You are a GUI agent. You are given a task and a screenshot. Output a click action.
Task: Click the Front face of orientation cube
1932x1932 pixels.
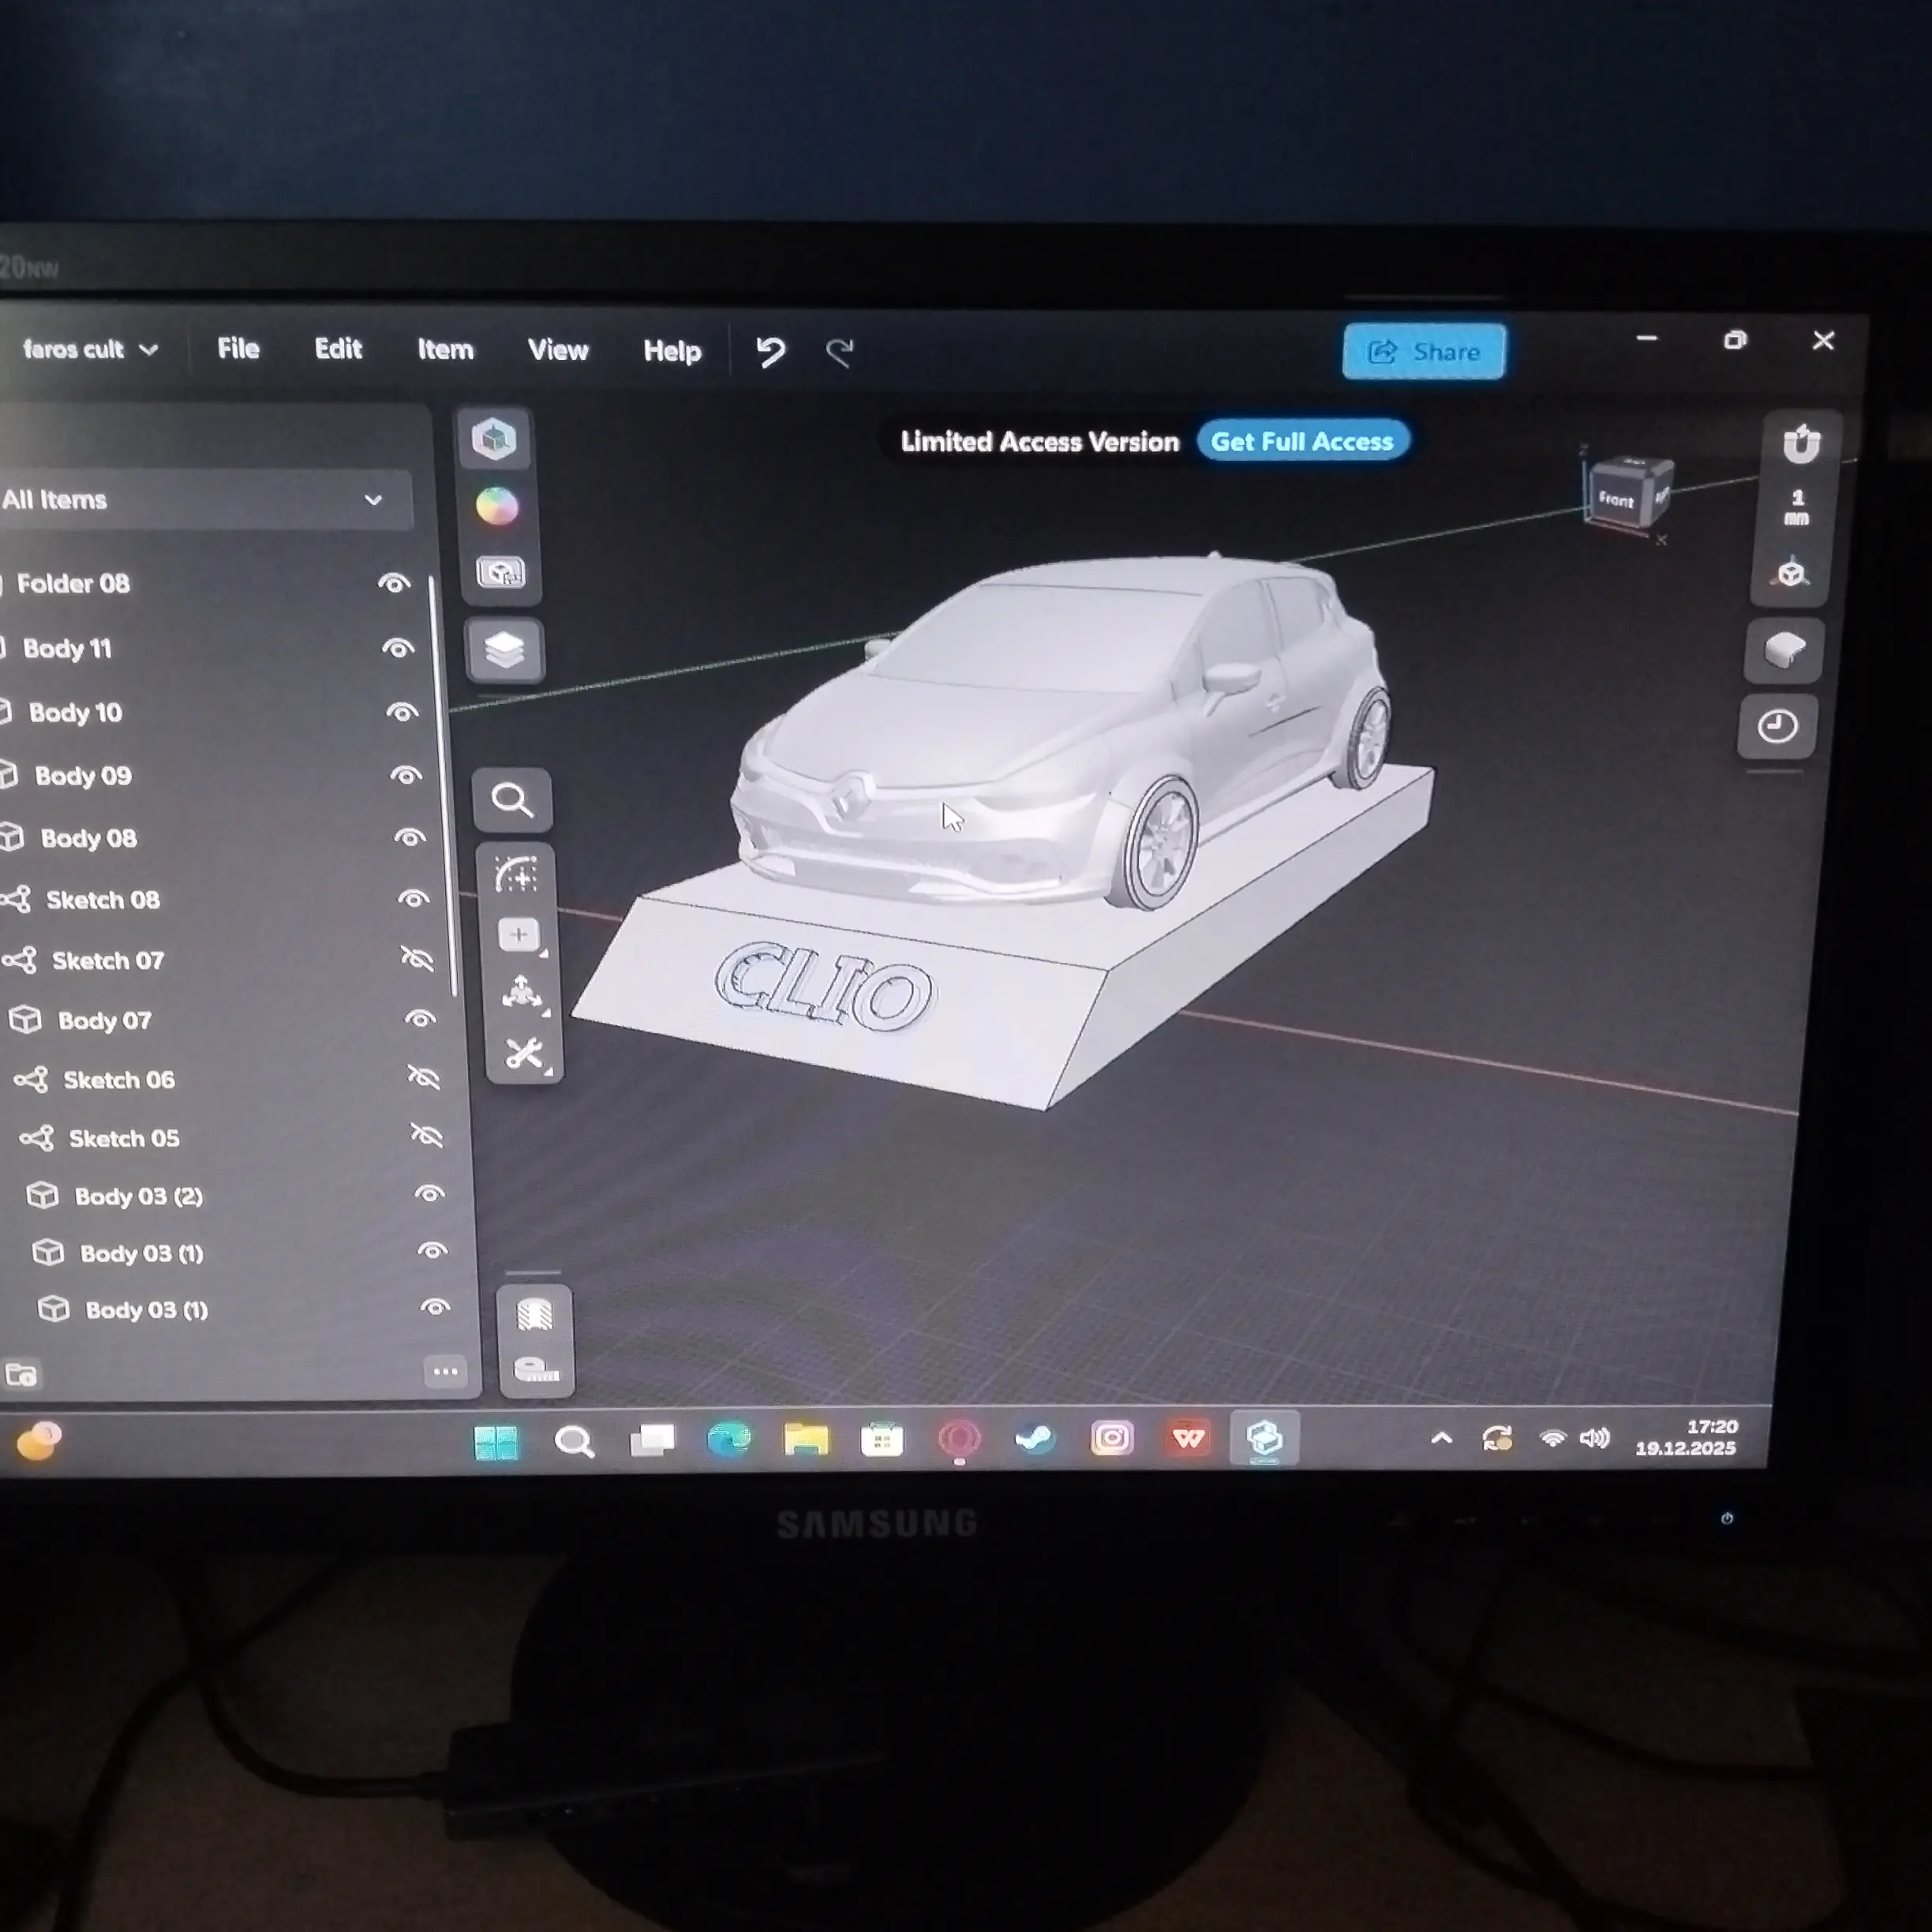[1615, 499]
